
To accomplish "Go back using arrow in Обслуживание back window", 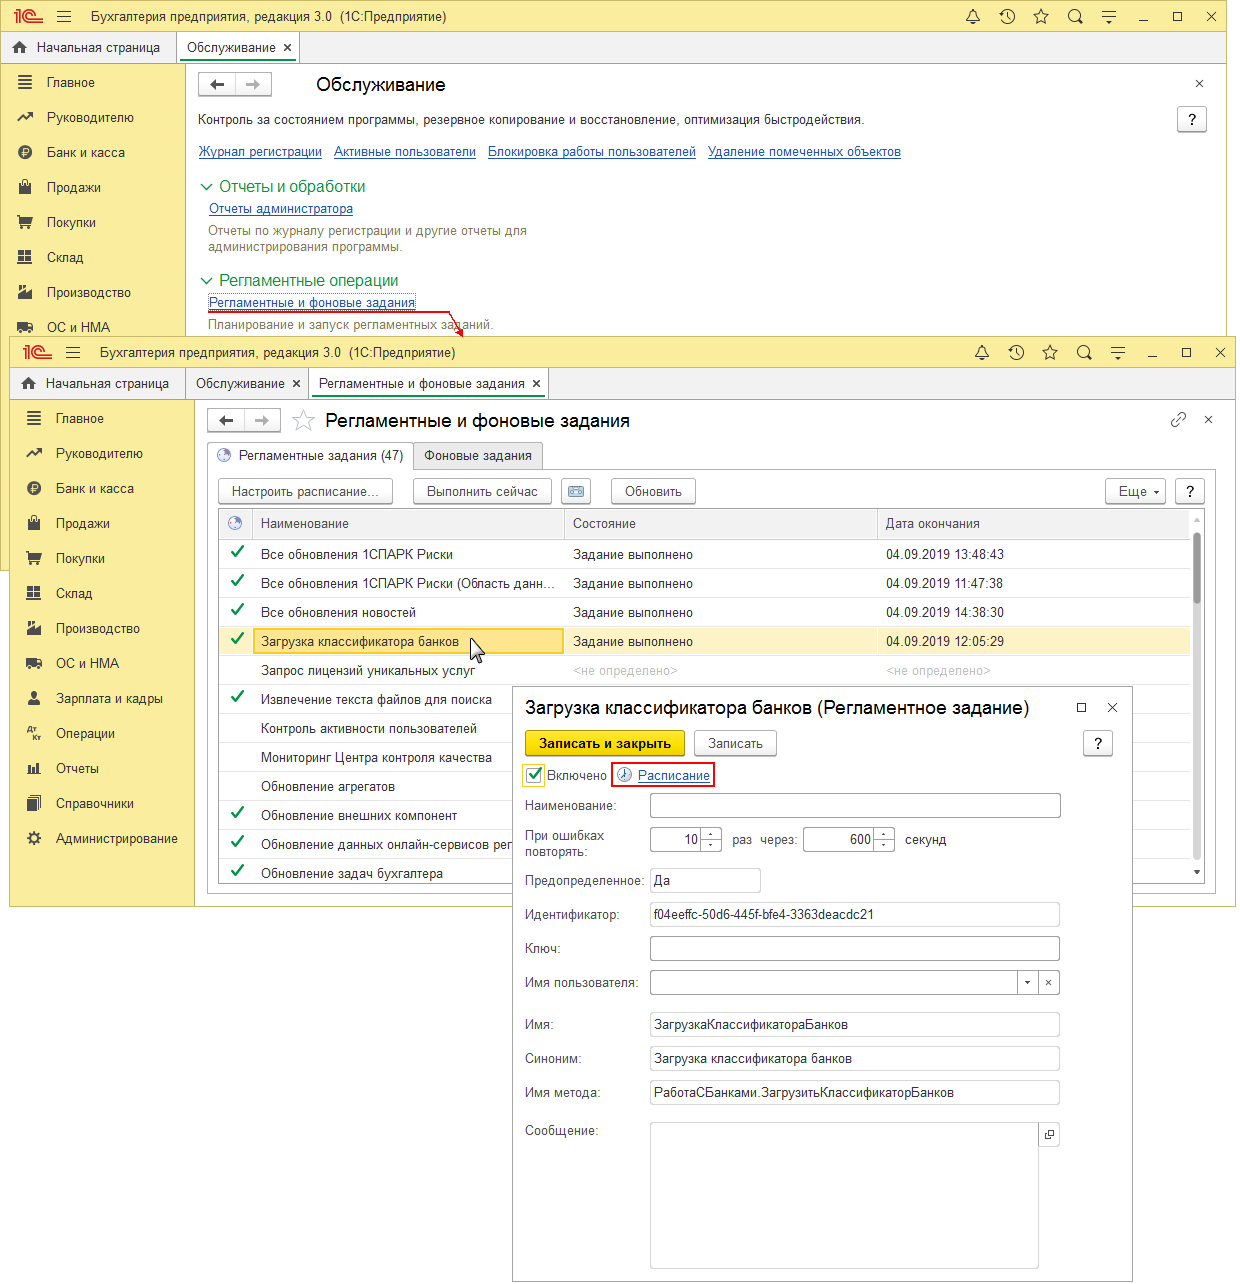I will [217, 84].
